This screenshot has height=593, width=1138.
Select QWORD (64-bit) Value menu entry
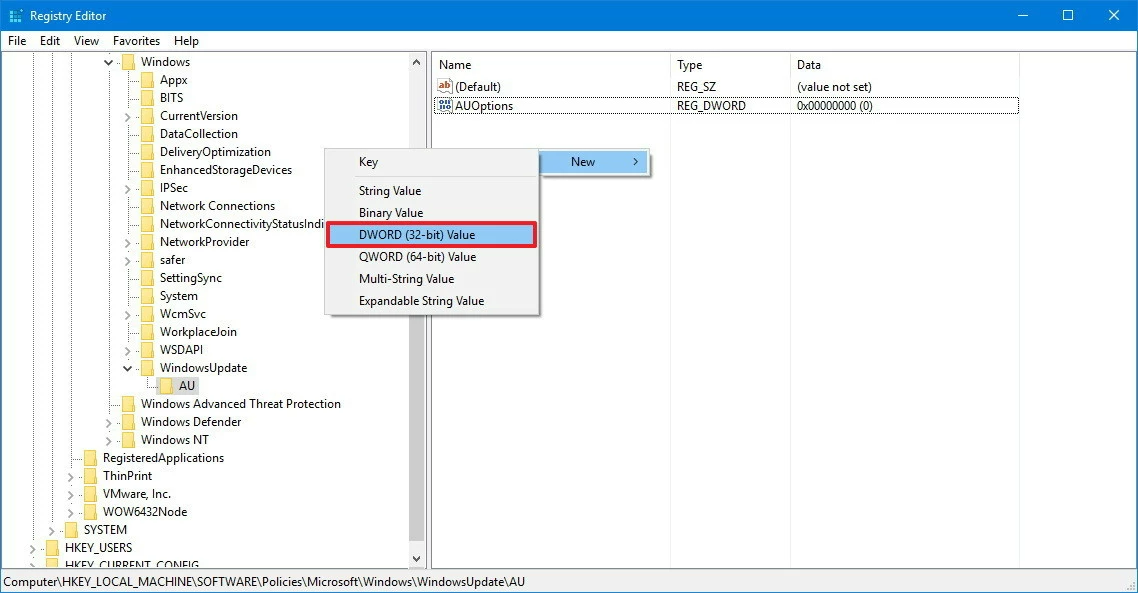[417, 257]
